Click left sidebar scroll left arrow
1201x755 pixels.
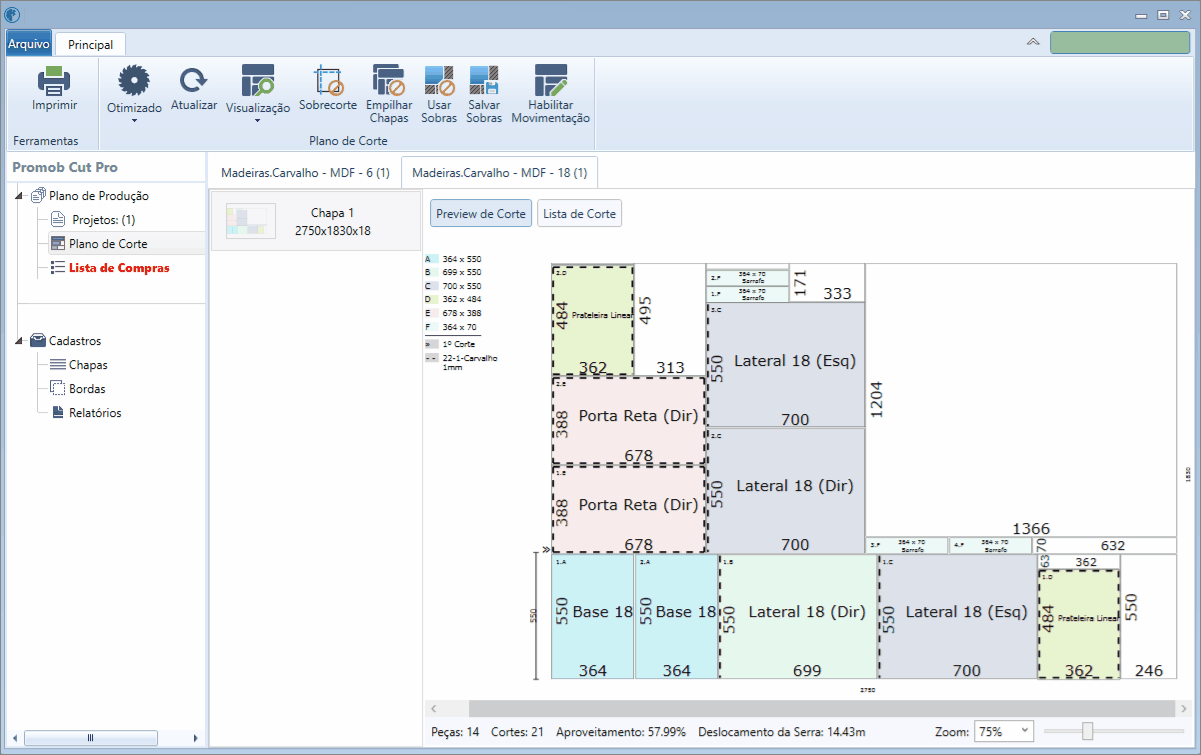click(x=13, y=738)
